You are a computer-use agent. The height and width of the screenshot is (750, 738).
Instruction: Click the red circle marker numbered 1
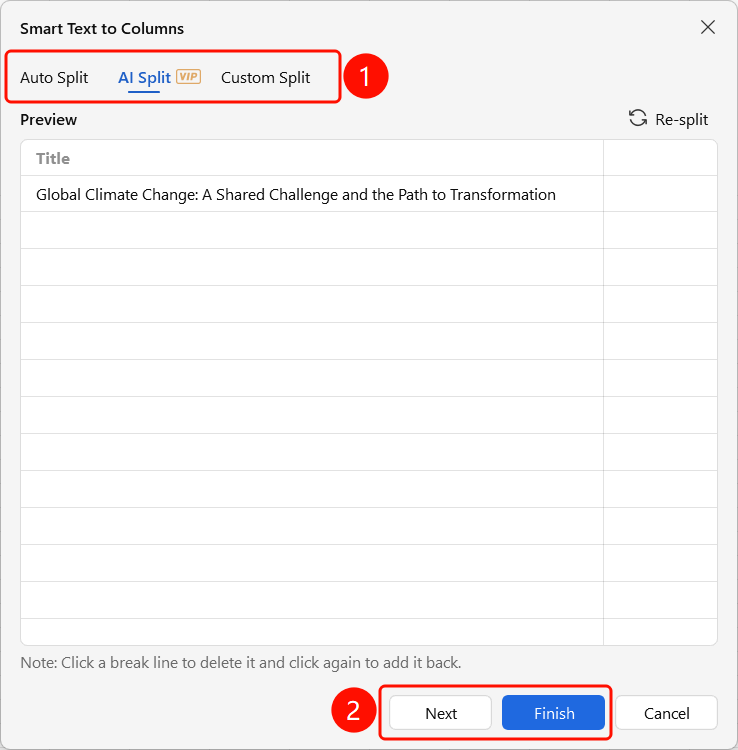(x=366, y=76)
